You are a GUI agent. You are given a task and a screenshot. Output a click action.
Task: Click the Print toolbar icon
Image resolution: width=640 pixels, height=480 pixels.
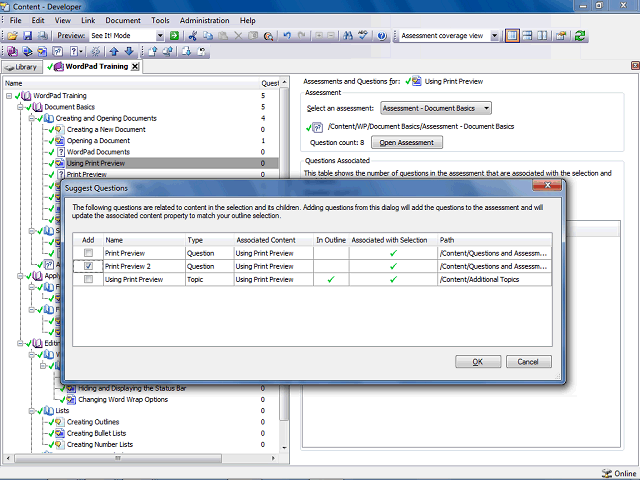(x=42, y=36)
